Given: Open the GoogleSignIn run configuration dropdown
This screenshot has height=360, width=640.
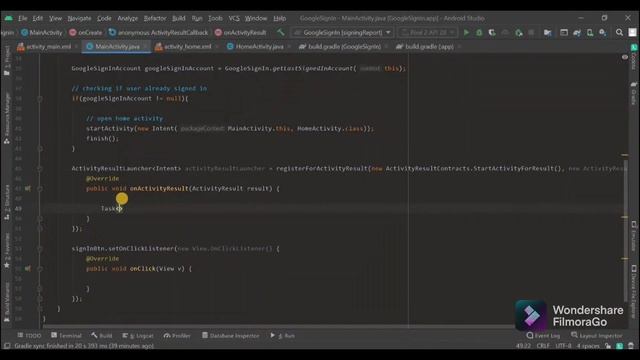Looking at the screenshot, I should pos(342,32).
